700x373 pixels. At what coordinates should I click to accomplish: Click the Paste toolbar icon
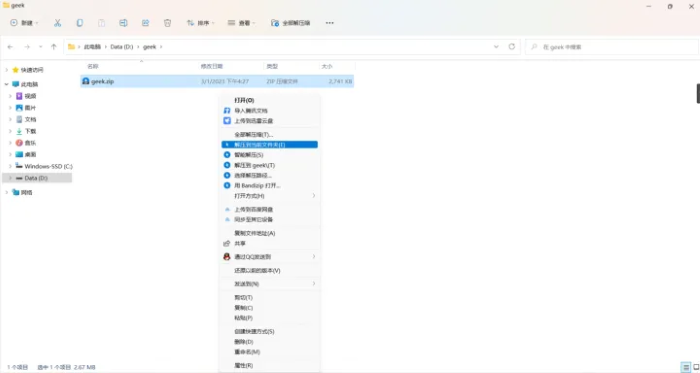pos(101,23)
